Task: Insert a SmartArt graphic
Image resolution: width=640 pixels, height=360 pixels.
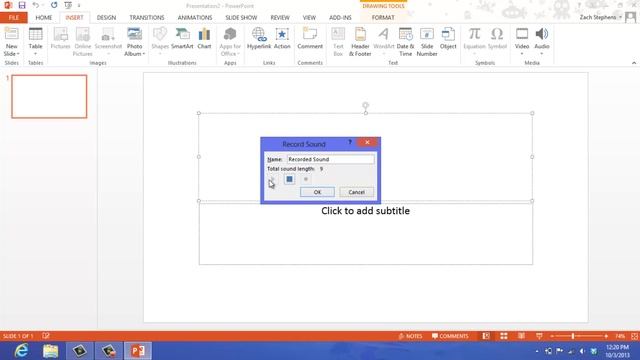Action: coord(182,38)
